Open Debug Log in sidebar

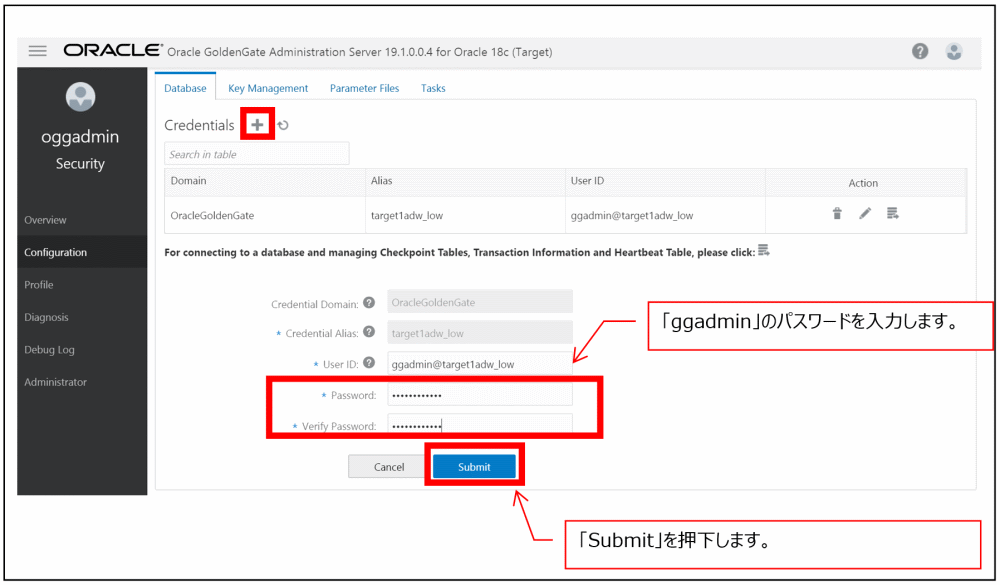82,350
